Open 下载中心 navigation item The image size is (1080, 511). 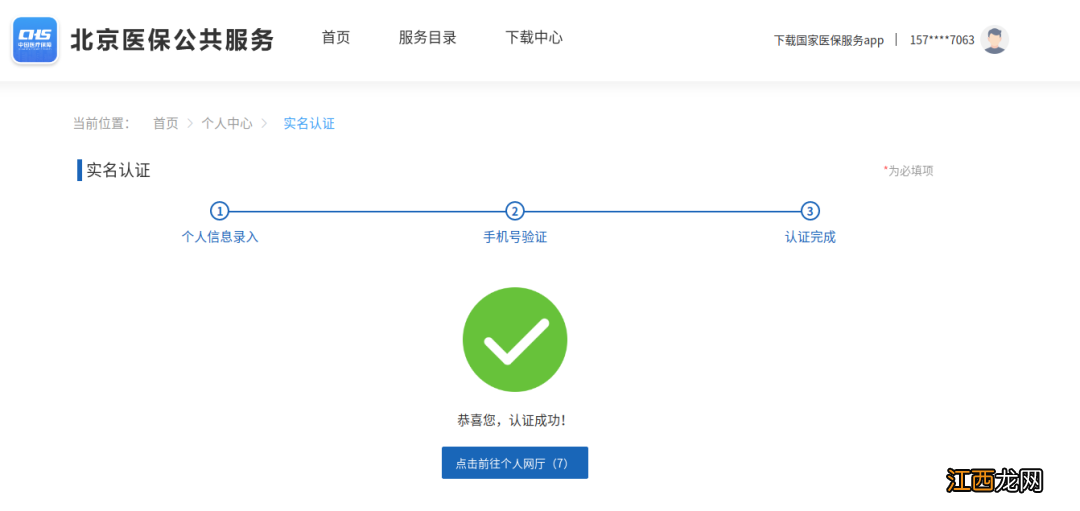click(534, 38)
